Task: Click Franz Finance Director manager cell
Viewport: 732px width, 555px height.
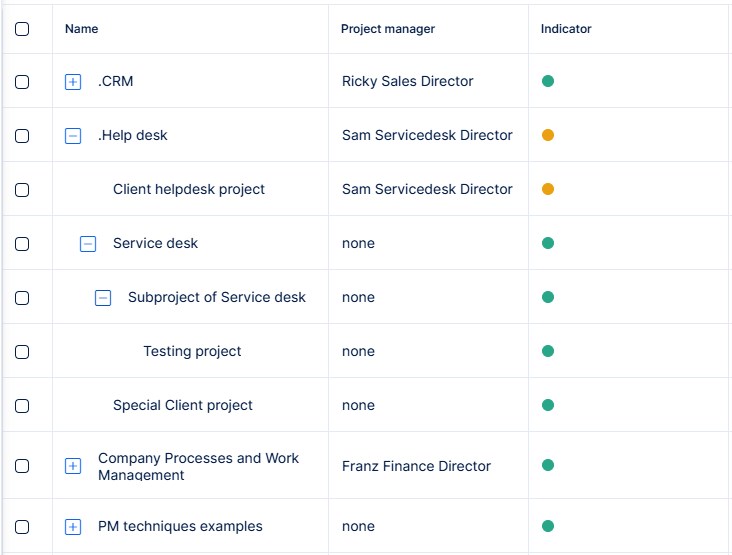Action: [x=416, y=466]
